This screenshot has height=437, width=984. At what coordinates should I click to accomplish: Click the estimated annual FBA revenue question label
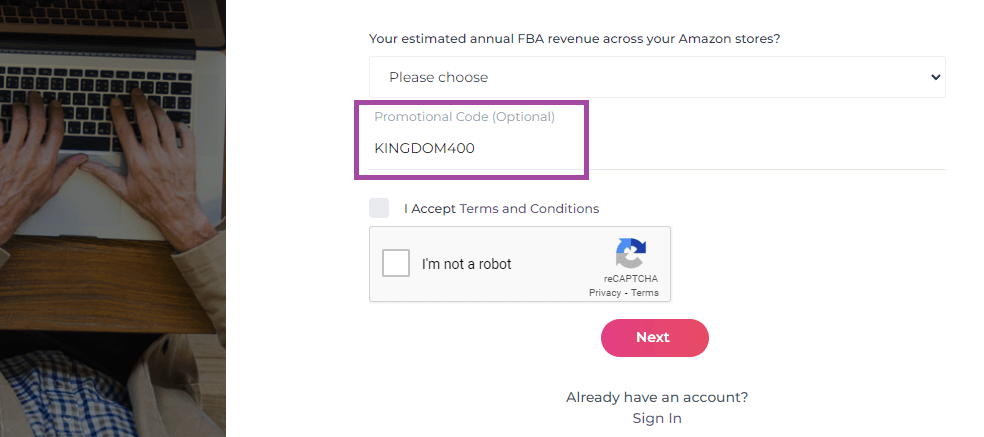574,39
